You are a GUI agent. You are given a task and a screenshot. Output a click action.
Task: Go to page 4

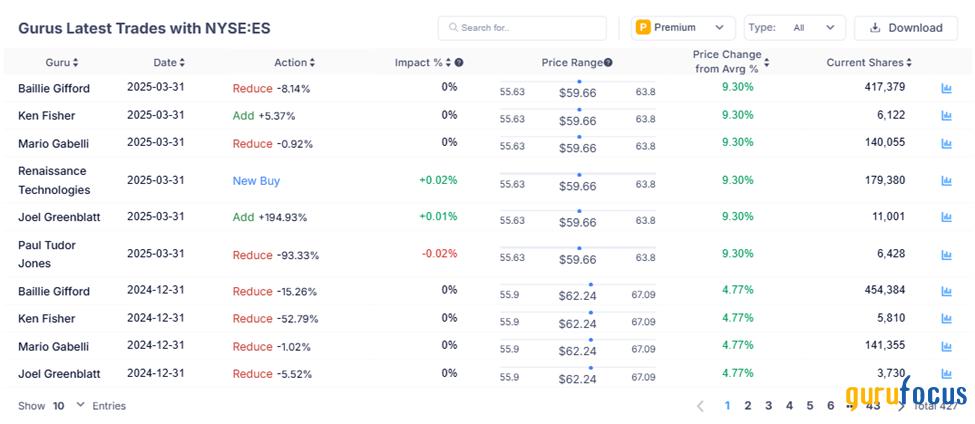(x=789, y=406)
